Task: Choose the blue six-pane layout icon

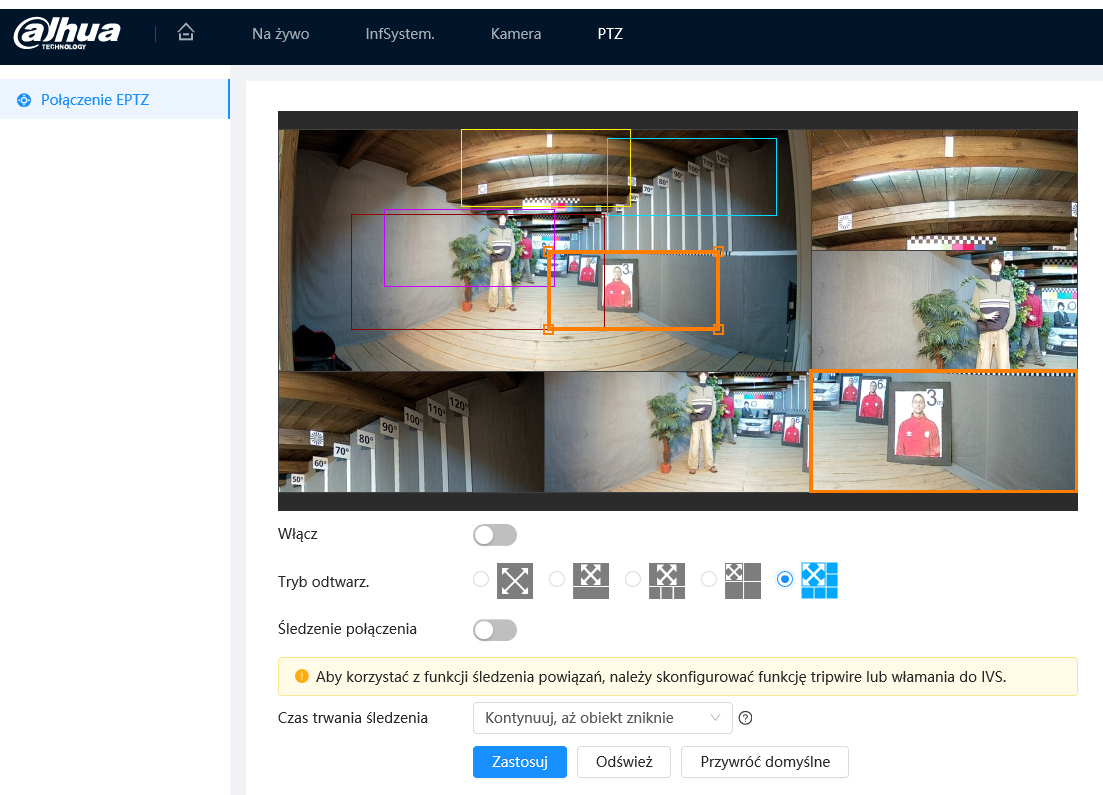Action: [x=819, y=580]
